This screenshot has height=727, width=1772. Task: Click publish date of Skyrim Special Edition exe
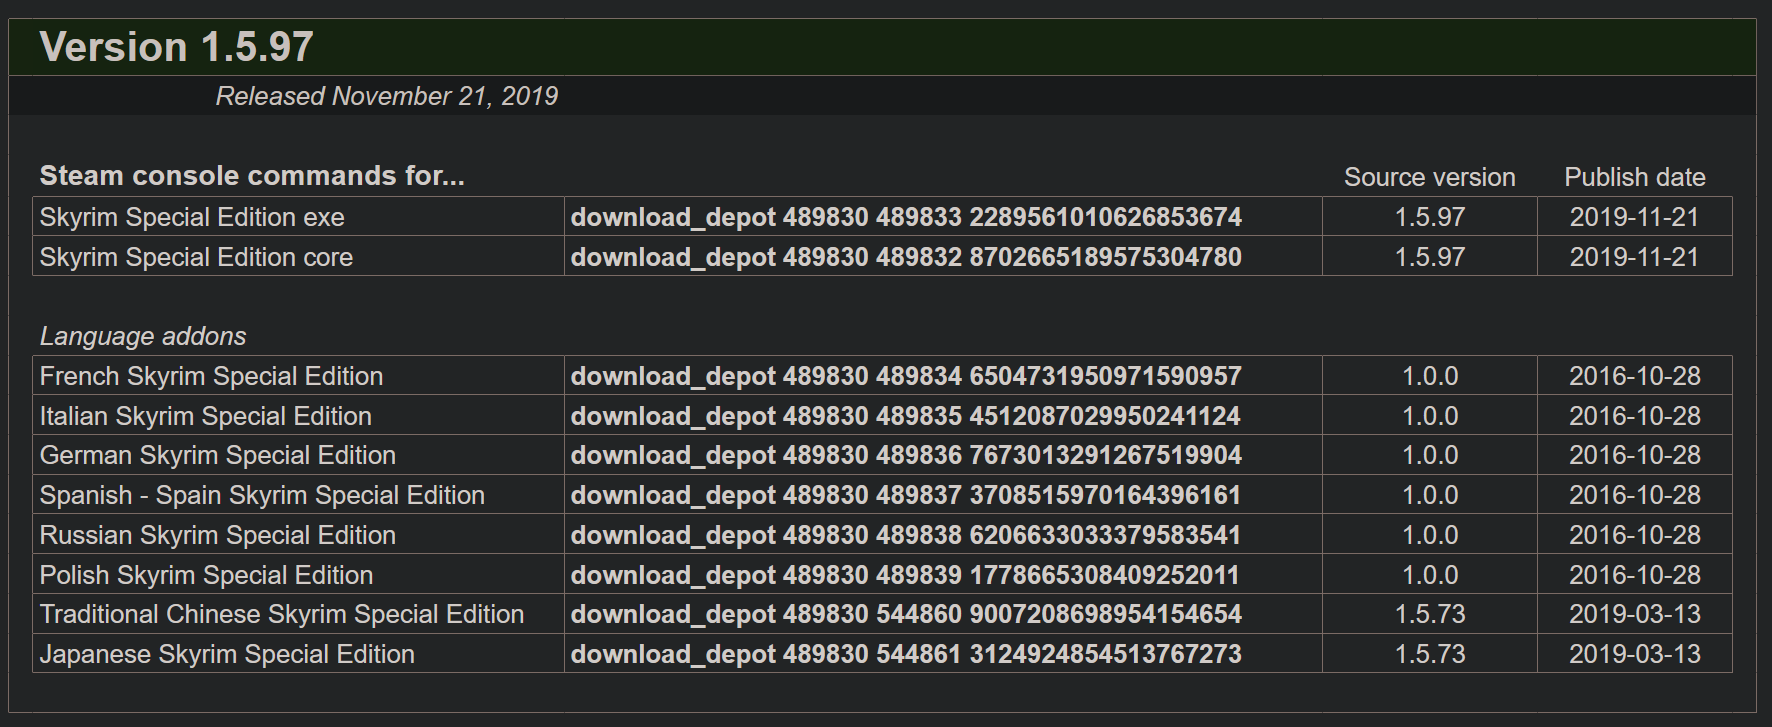pos(1635,217)
